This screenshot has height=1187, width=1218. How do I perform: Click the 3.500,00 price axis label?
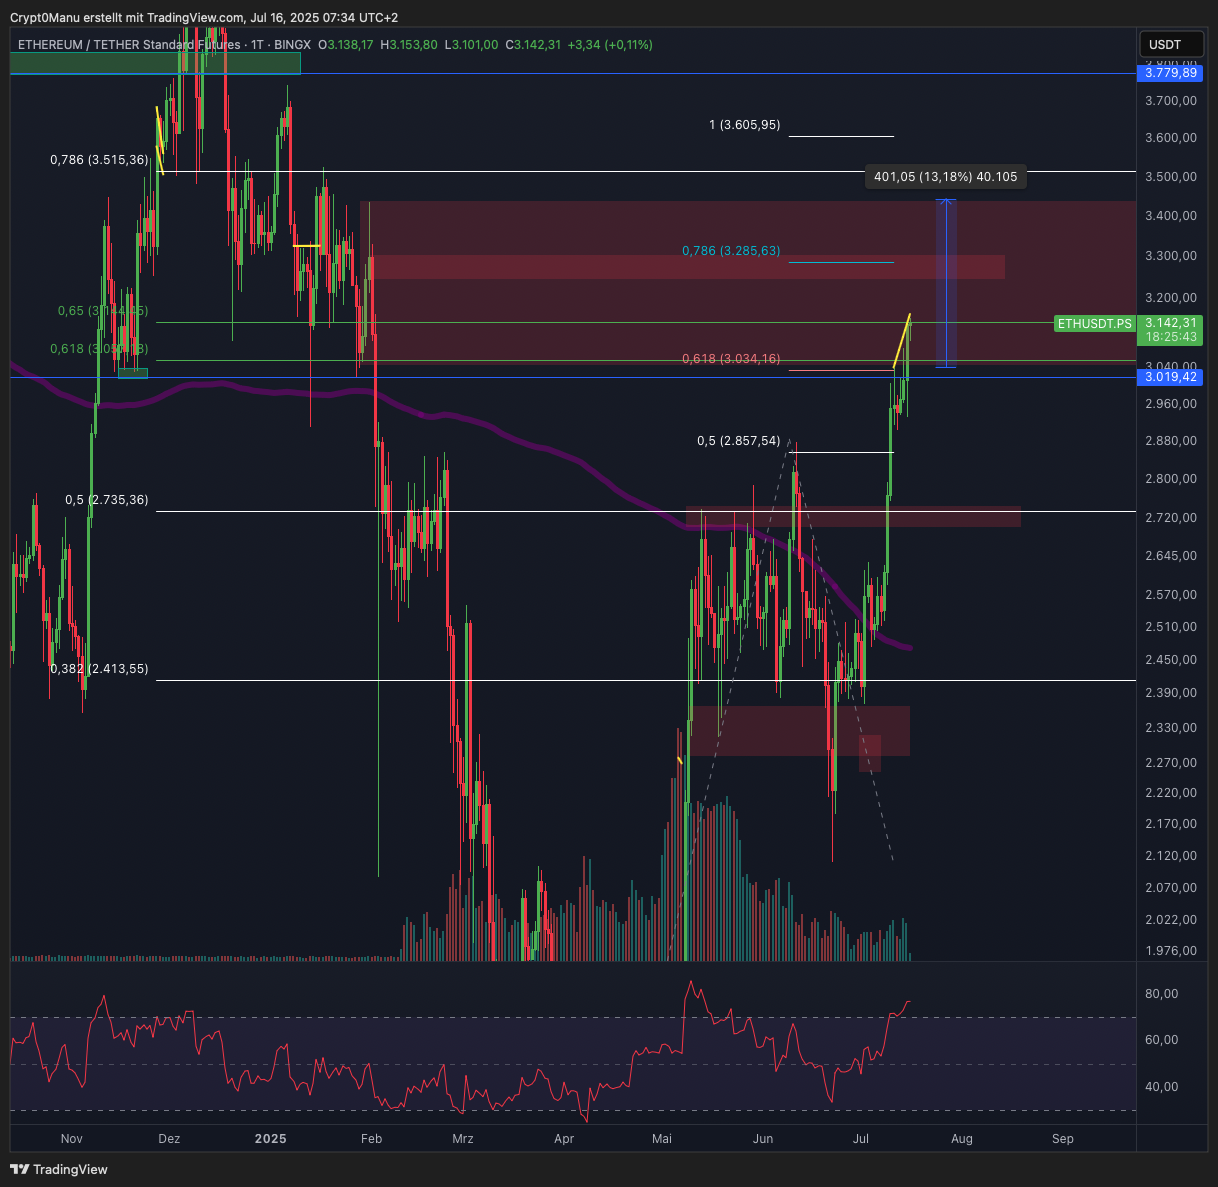[x=1171, y=177]
